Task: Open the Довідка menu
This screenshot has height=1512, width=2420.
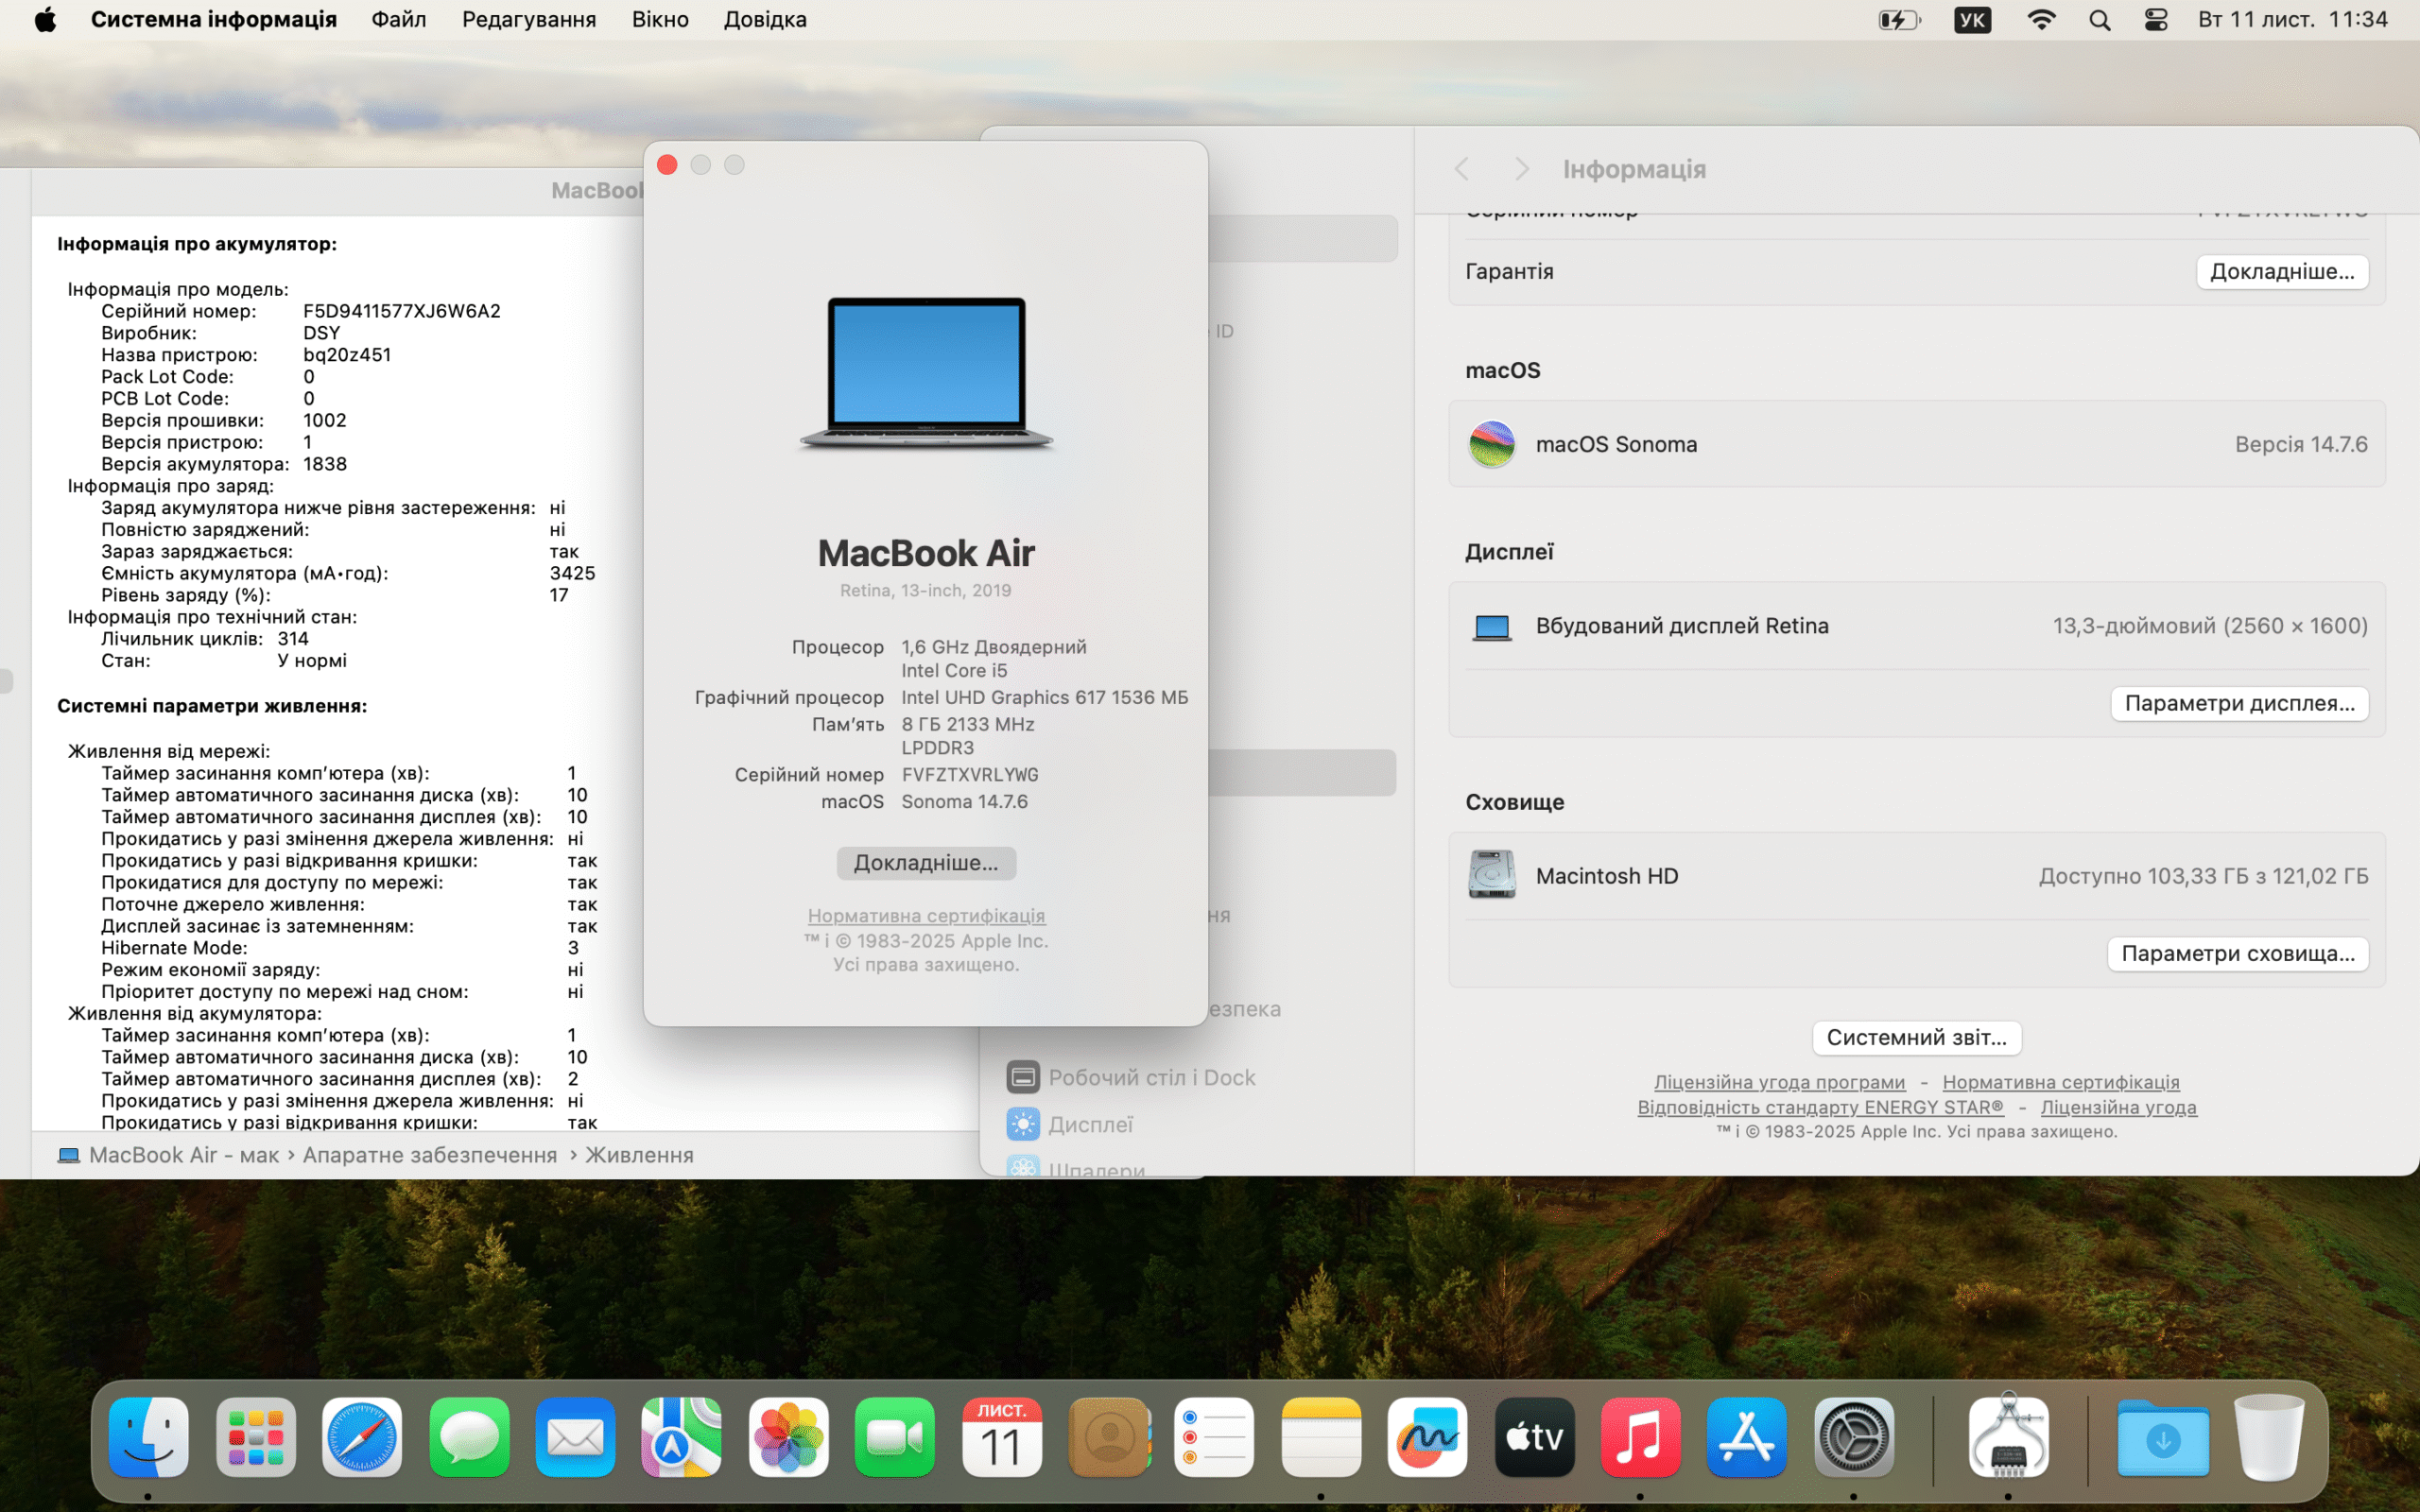Action: click(x=765, y=20)
